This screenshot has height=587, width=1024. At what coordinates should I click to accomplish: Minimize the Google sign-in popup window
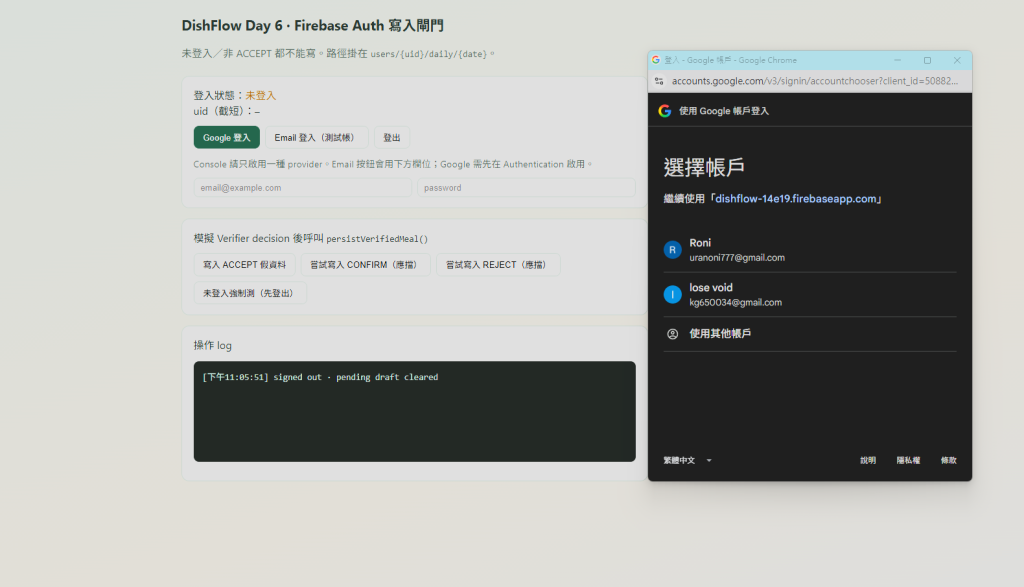pos(898,60)
